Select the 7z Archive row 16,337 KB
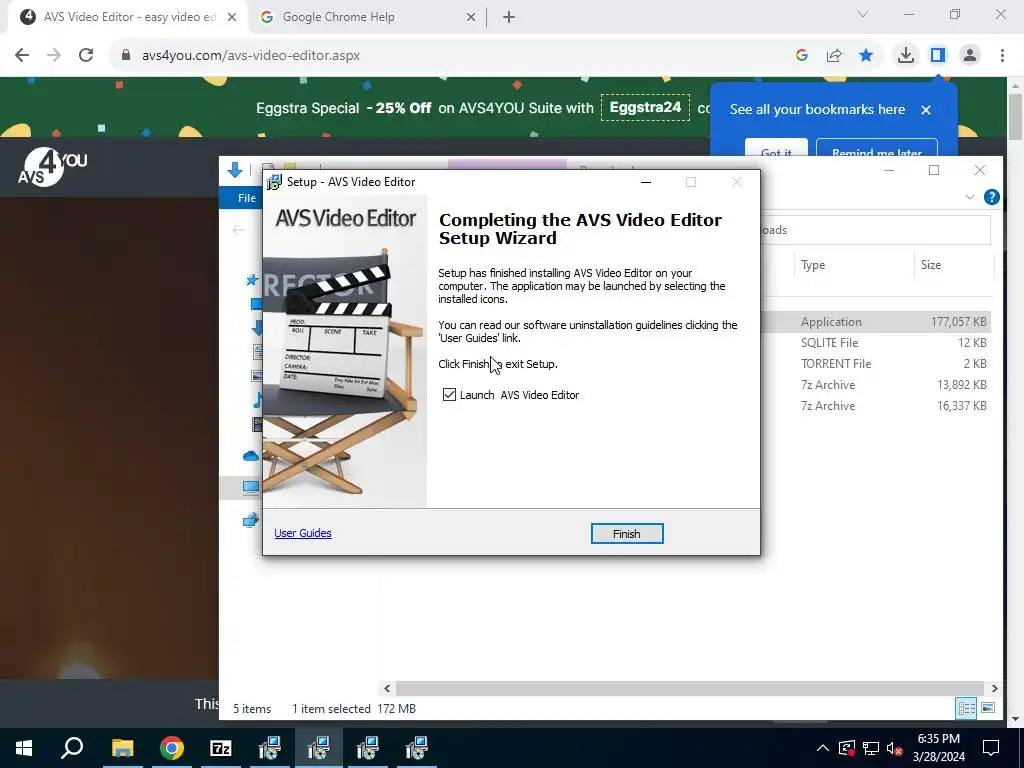Image resolution: width=1024 pixels, height=768 pixels. [876, 406]
